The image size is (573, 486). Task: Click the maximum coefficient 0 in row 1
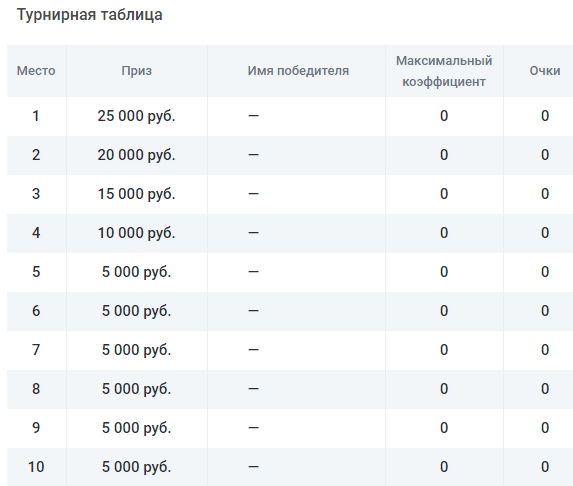point(444,116)
